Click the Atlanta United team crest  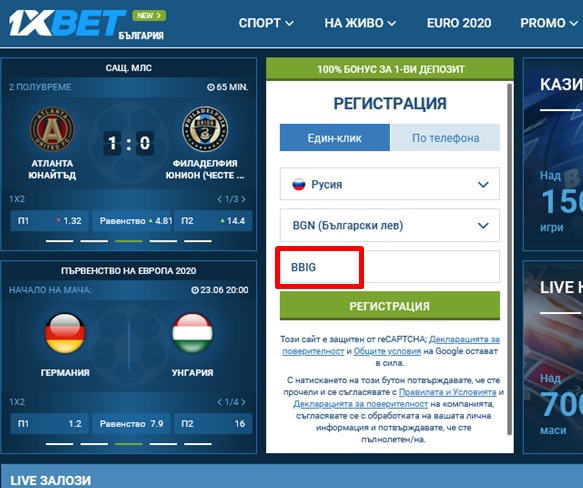[52, 130]
